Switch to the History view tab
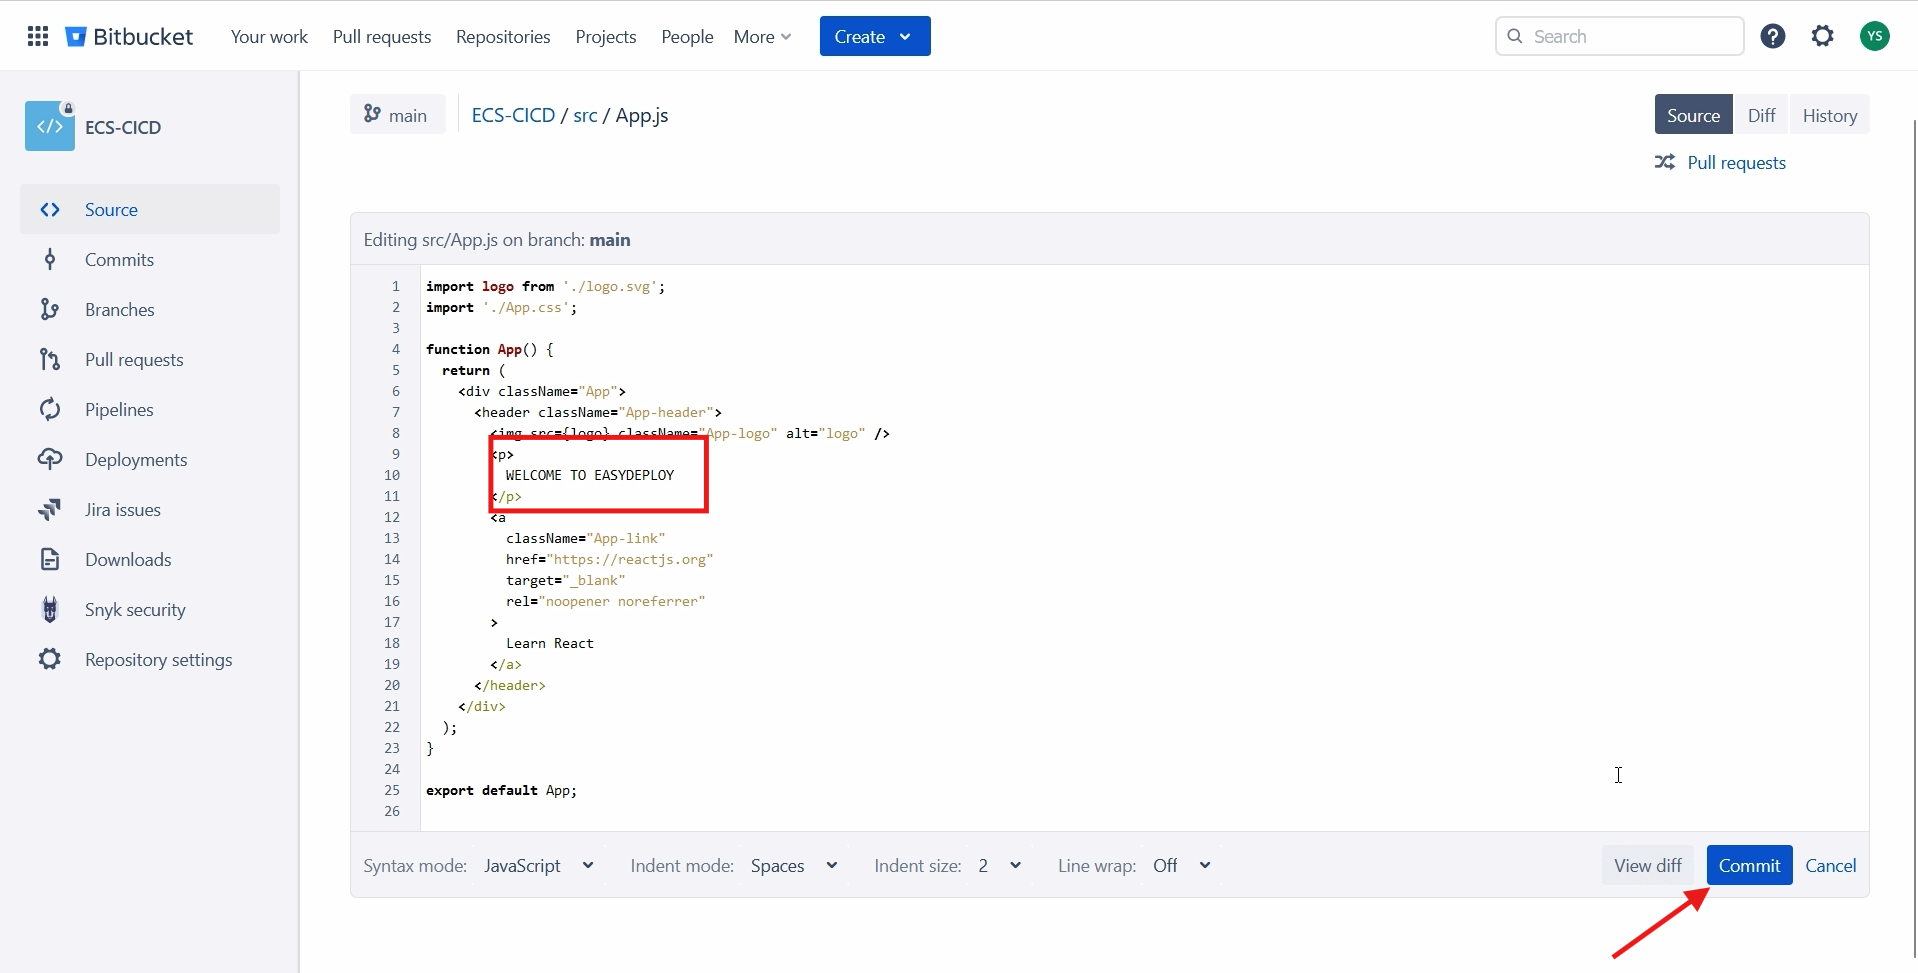The image size is (1918, 973). tap(1829, 115)
